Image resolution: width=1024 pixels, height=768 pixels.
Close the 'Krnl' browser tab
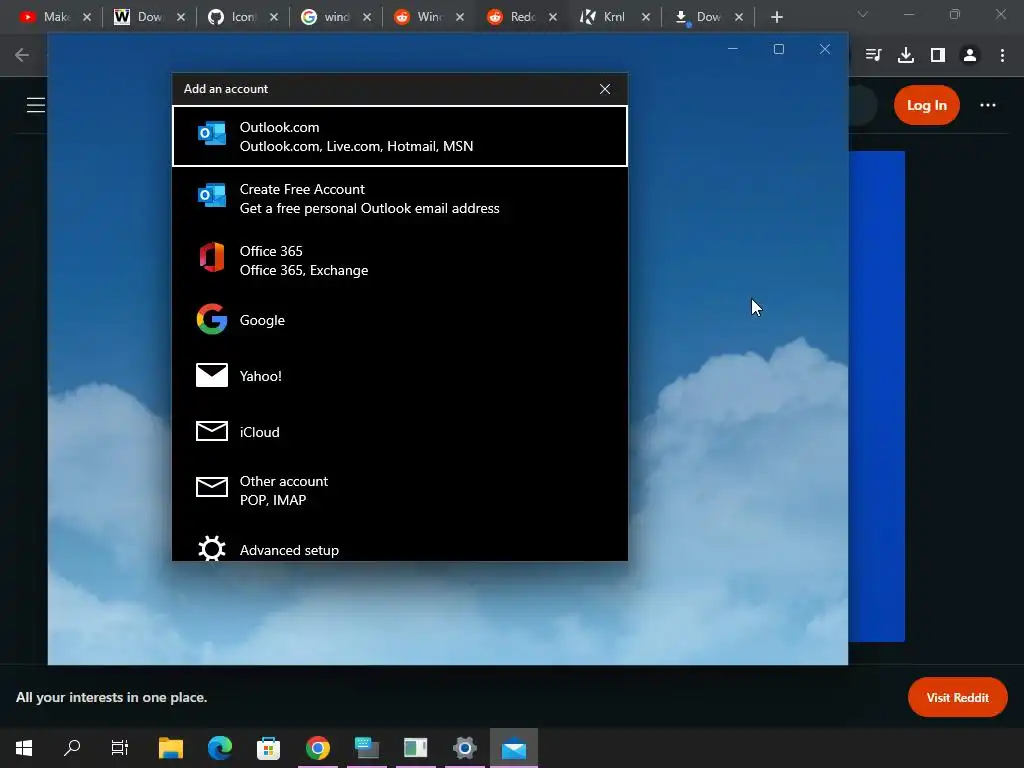pyautogui.click(x=646, y=17)
